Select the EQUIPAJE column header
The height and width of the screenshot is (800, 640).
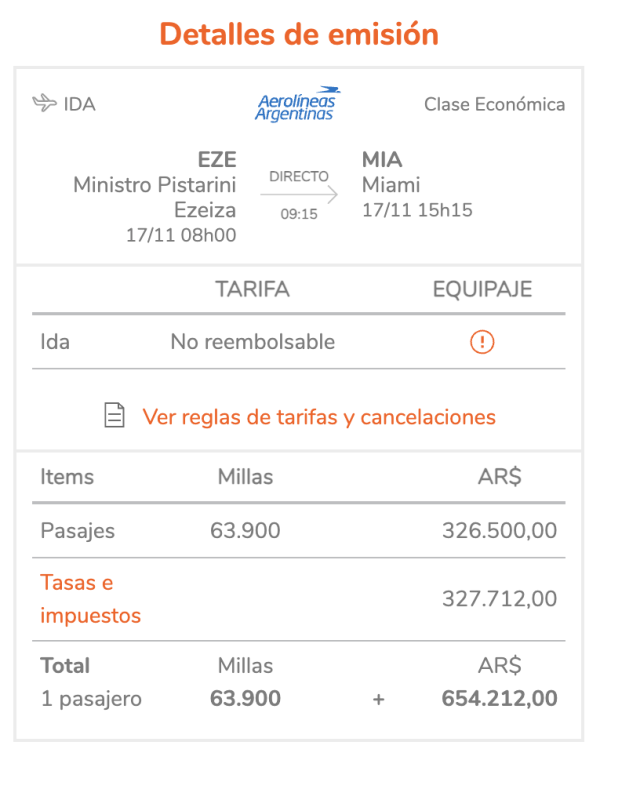(x=482, y=289)
